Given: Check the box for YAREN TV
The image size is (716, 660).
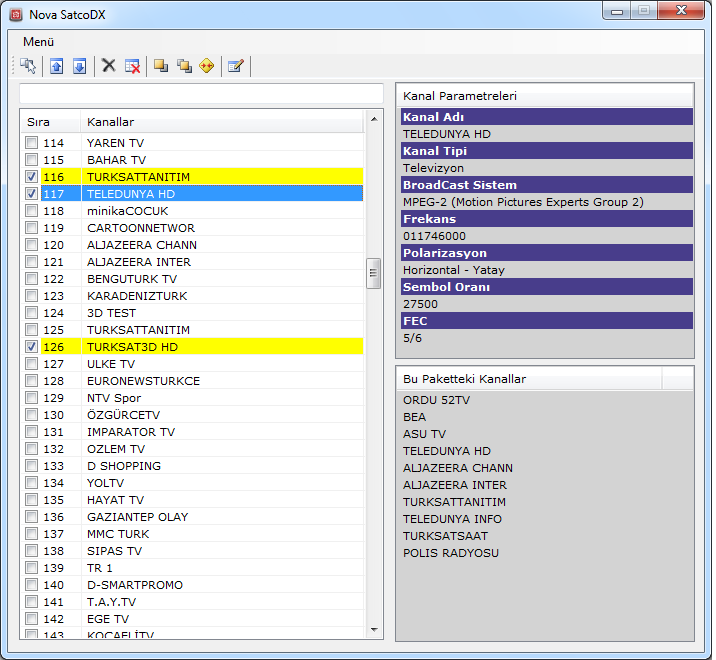Looking at the screenshot, I should pyautogui.click(x=32, y=143).
